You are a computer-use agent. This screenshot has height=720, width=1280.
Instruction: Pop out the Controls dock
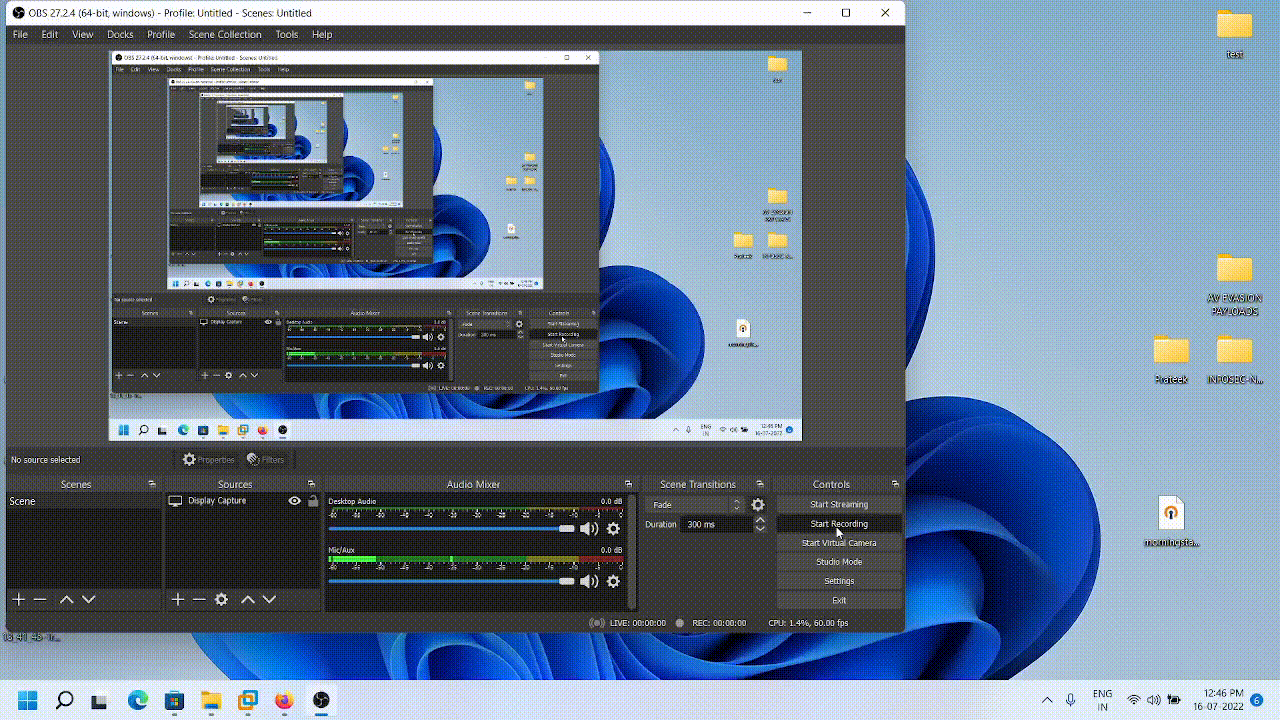coord(895,484)
